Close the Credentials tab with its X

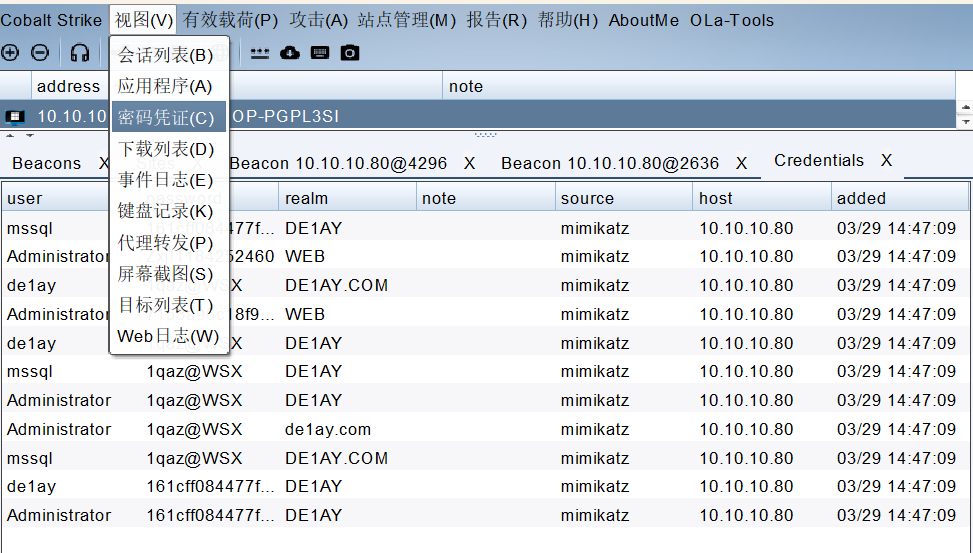(x=886, y=161)
